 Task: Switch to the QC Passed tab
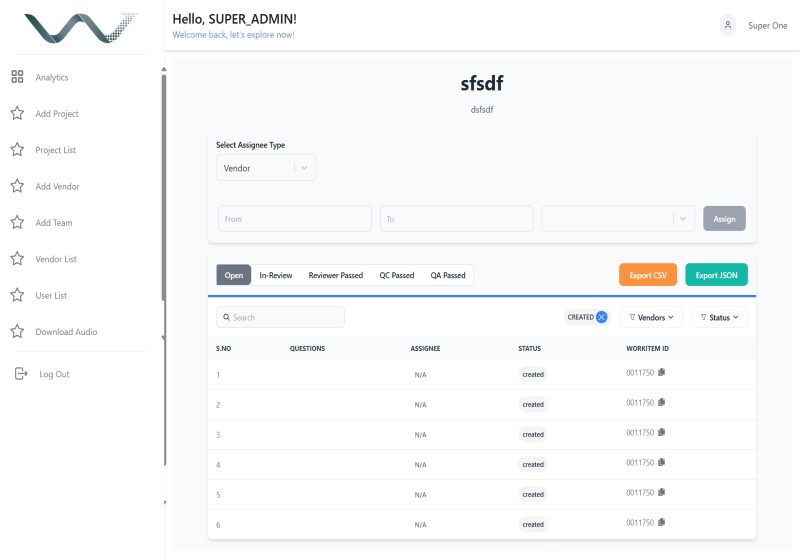click(396, 275)
